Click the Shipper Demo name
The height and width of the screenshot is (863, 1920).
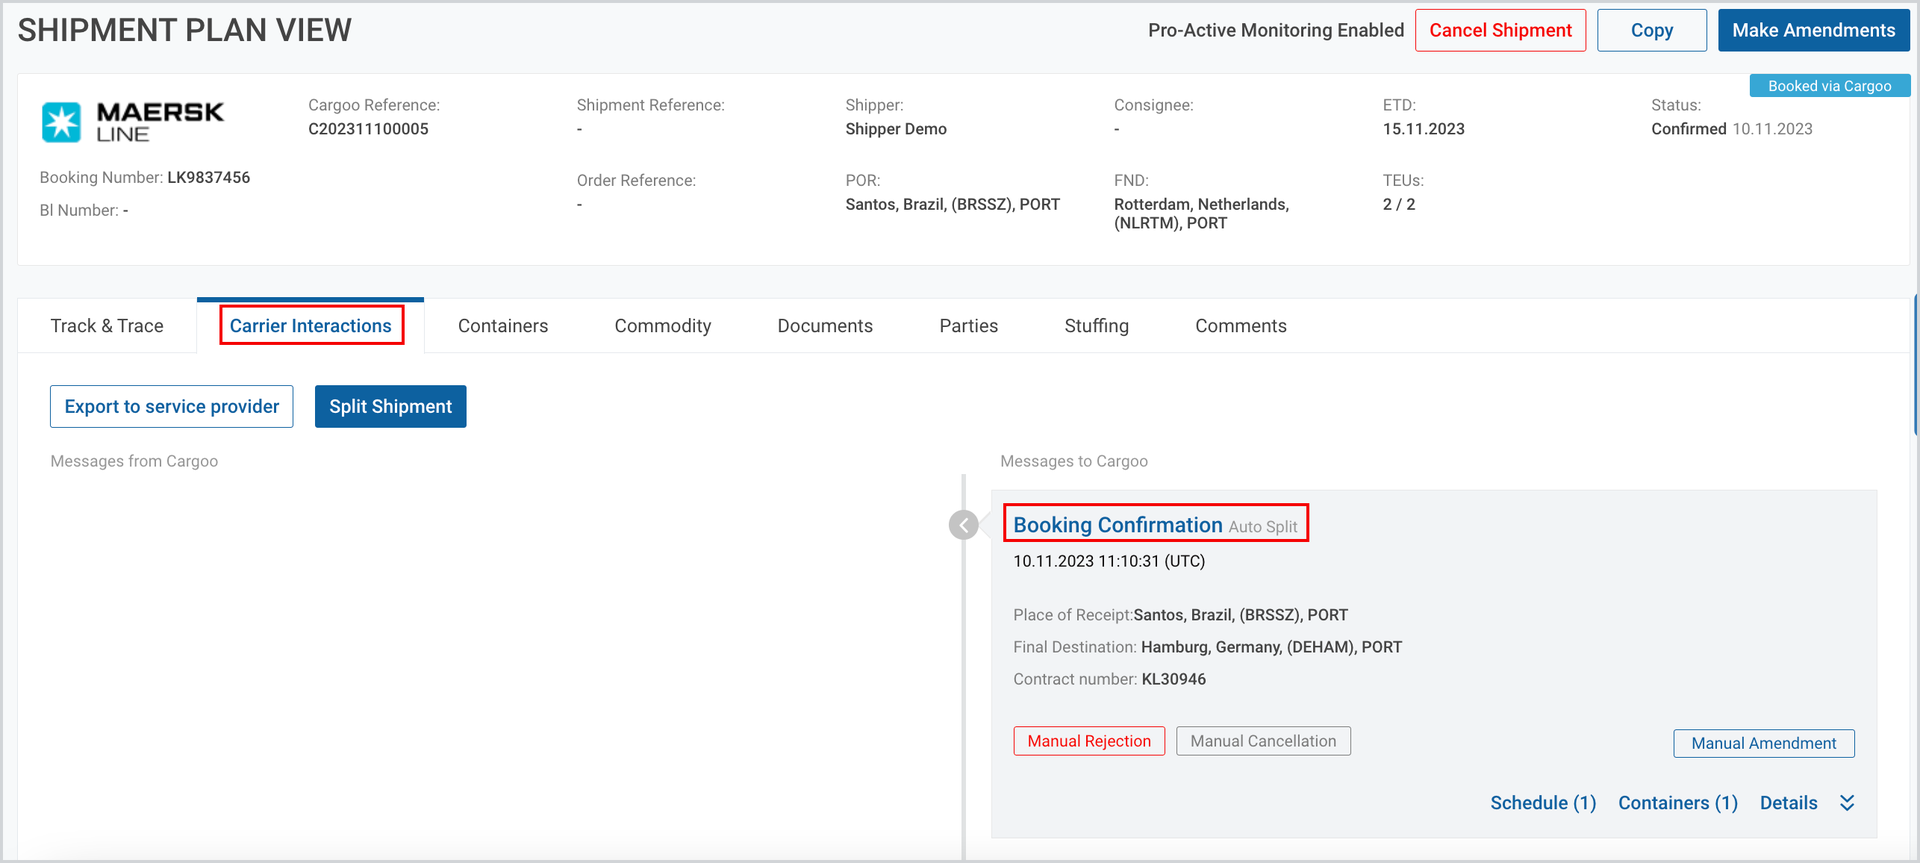tap(896, 129)
